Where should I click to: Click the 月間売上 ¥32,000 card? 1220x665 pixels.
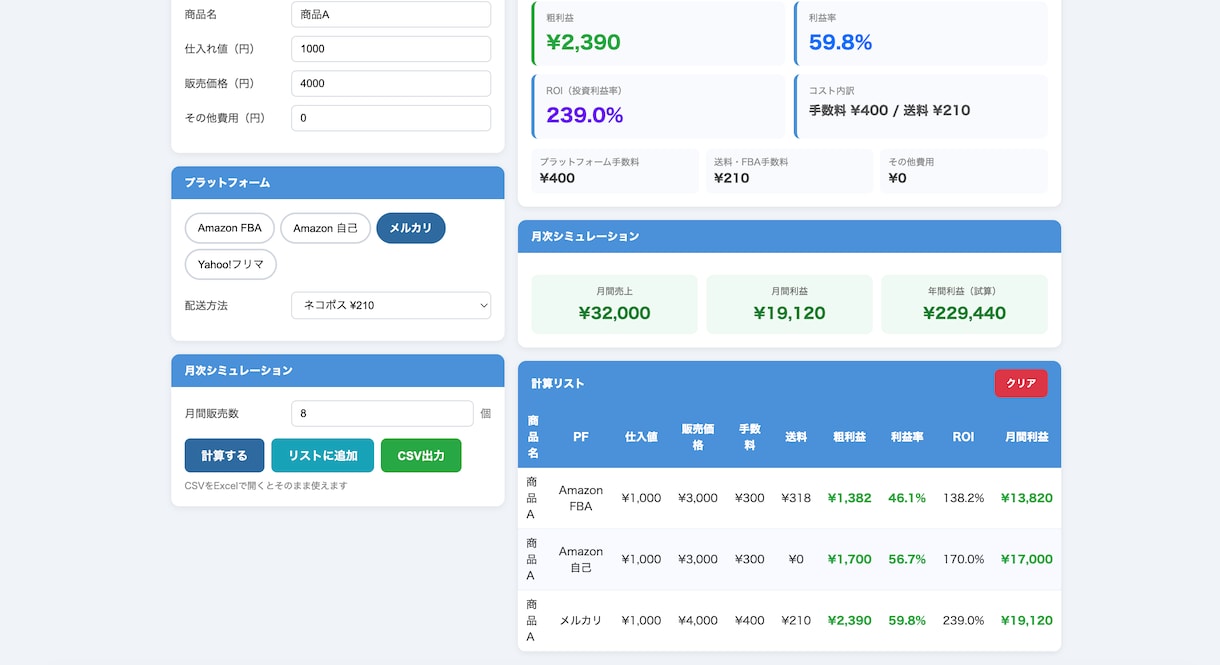pyautogui.click(x=615, y=304)
